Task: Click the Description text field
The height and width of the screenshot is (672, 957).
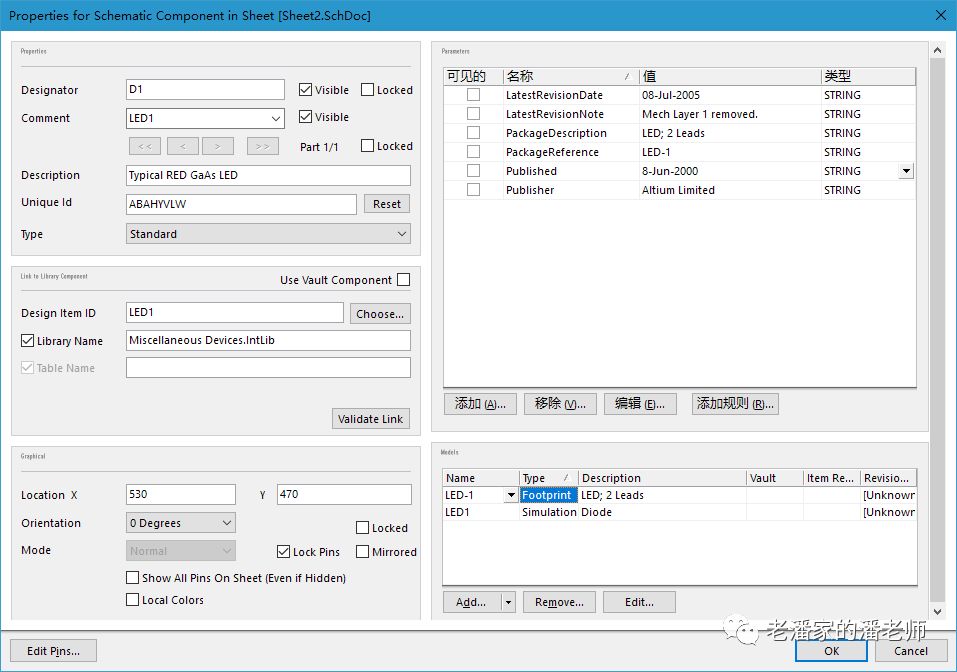Action: (268, 175)
